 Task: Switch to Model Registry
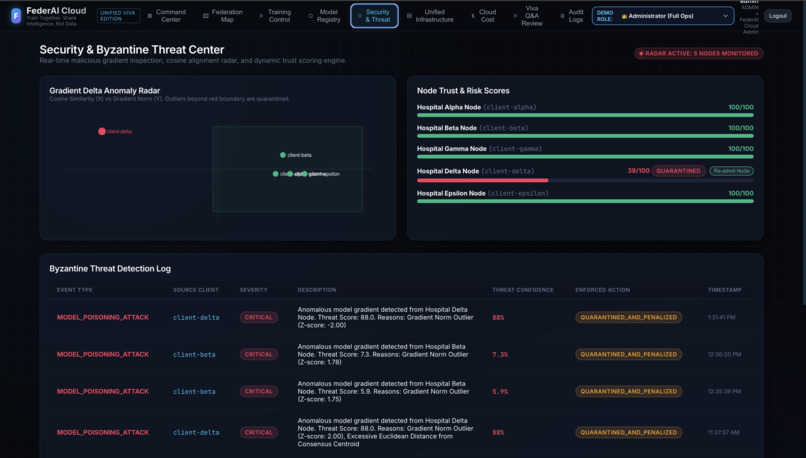coord(325,16)
